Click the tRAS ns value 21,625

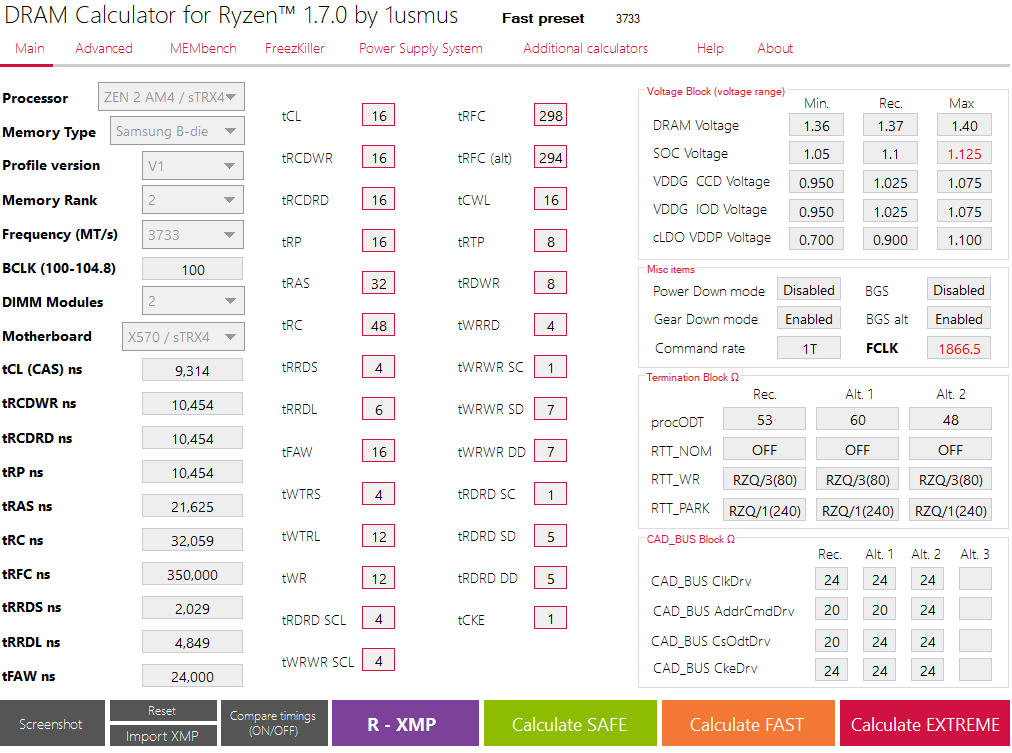[192, 506]
